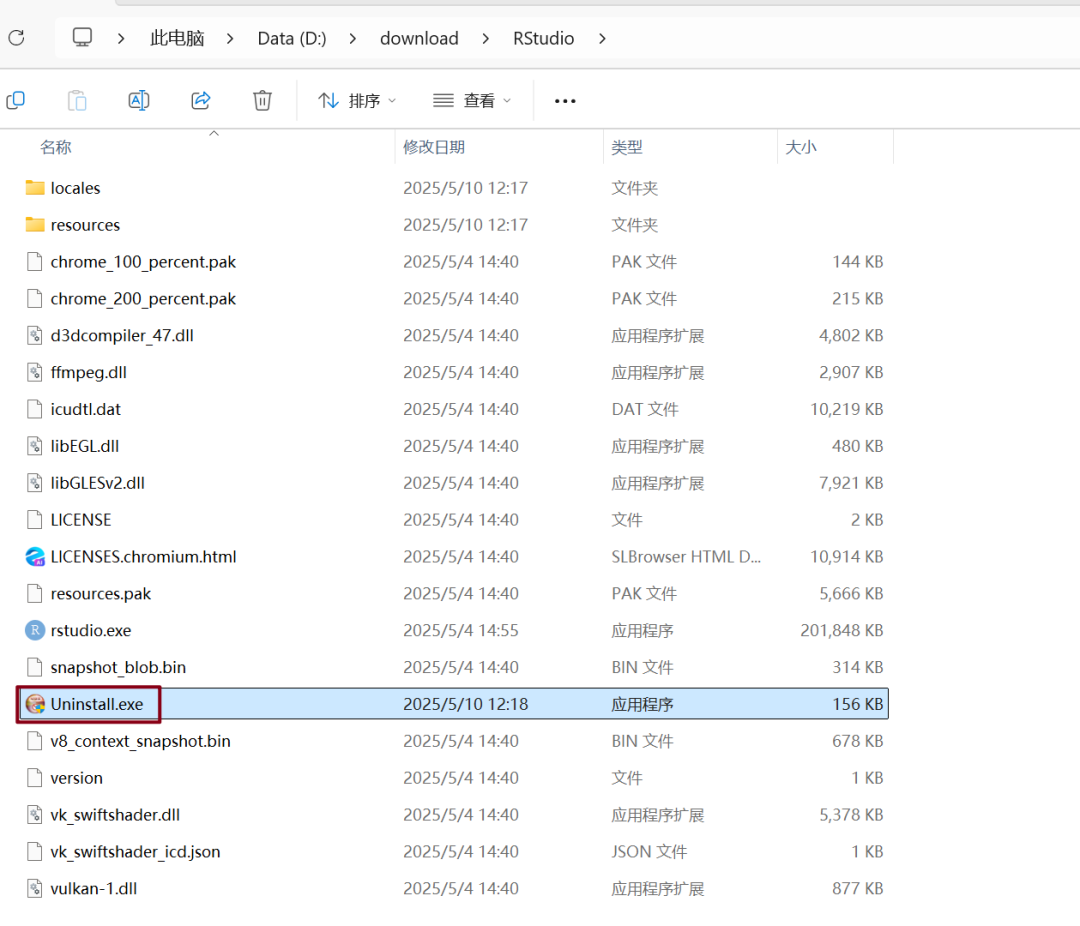Select the Uninstall.exe application icon
Viewport: 1080px width, 926px height.
pyautogui.click(x=35, y=704)
